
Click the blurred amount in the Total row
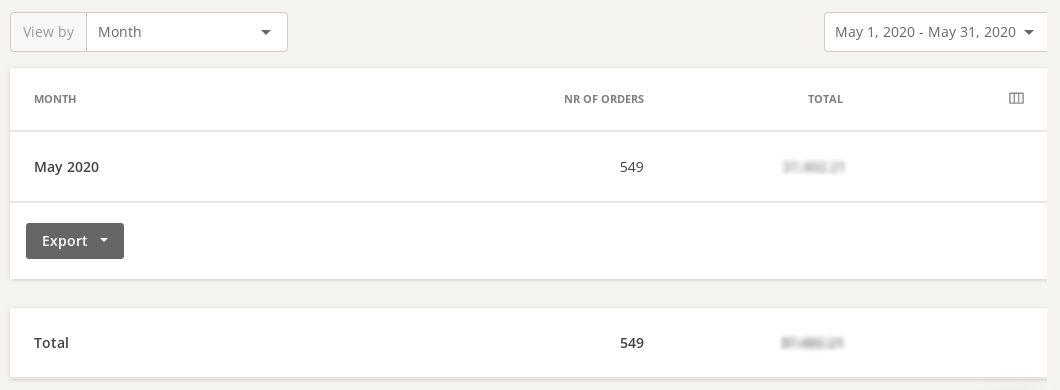click(812, 343)
